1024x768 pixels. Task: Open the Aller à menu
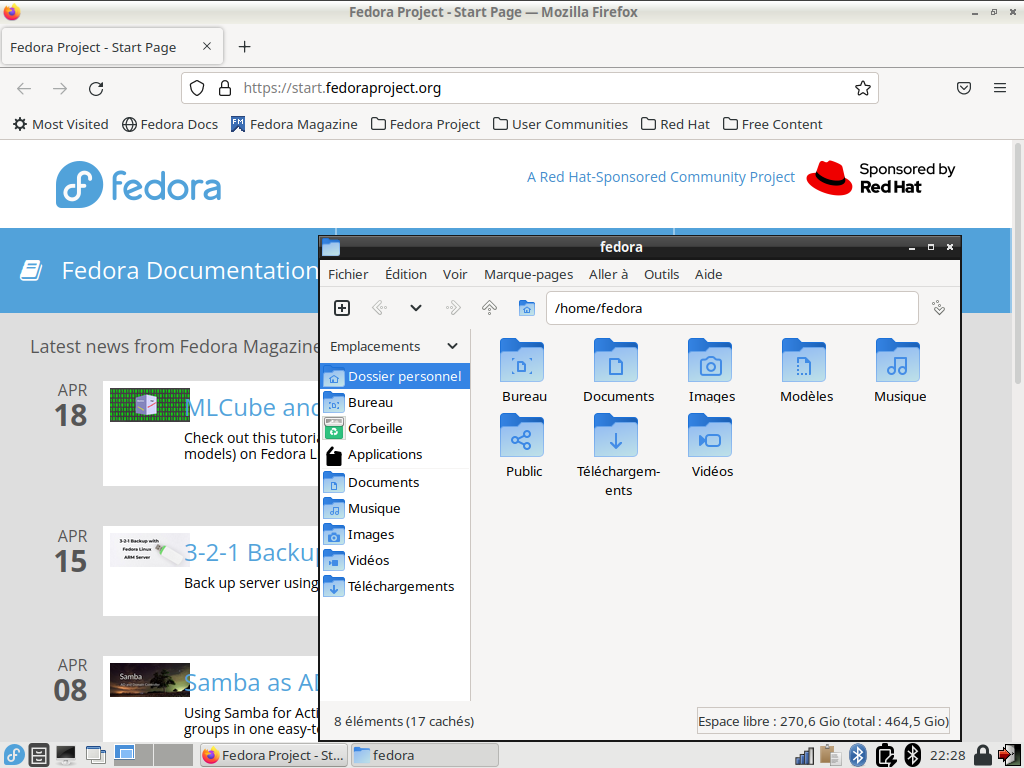click(608, 274)
